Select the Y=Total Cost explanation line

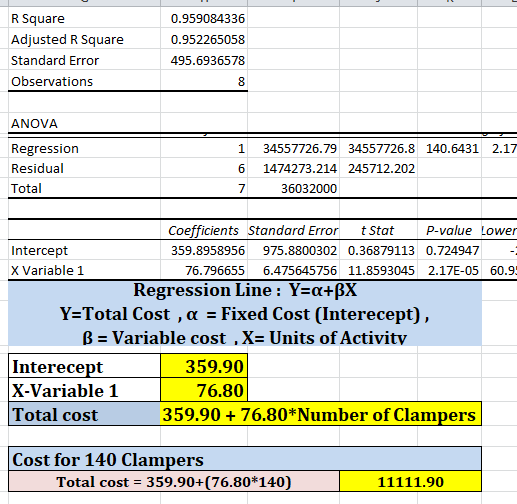tap(244, 314)
